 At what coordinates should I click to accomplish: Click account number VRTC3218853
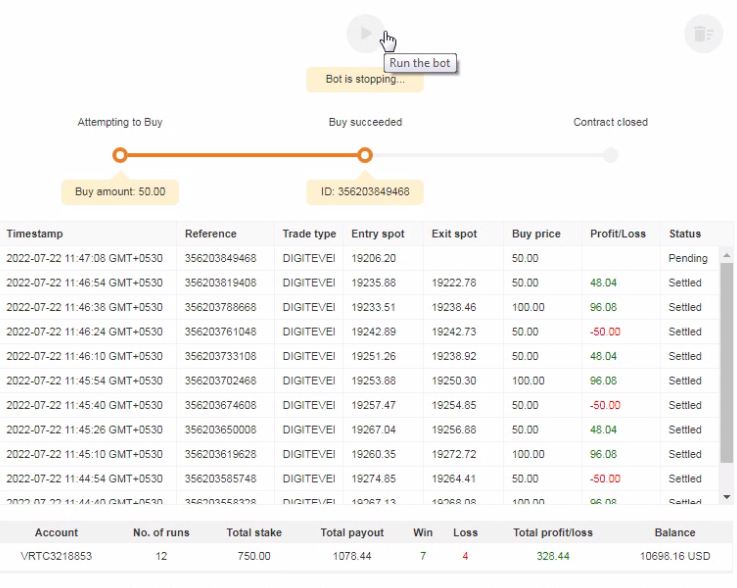[56, 556]
